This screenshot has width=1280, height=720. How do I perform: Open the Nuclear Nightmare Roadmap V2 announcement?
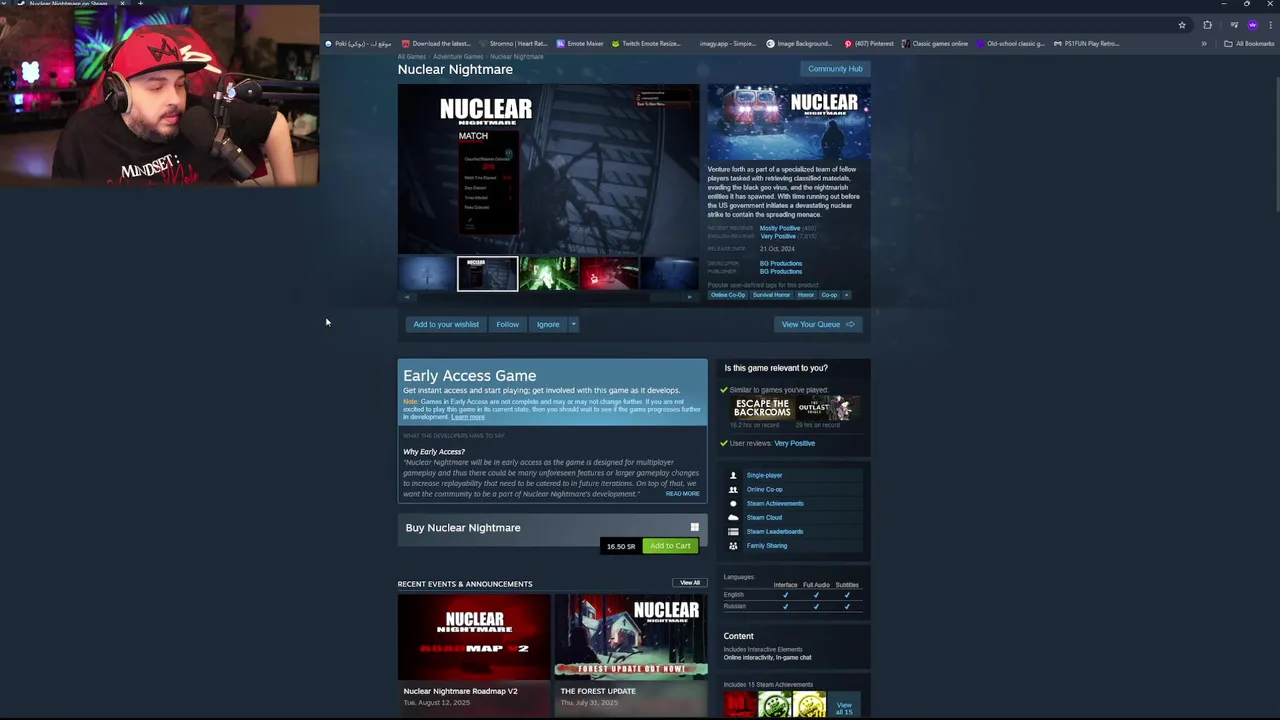(x=474, y=655)
